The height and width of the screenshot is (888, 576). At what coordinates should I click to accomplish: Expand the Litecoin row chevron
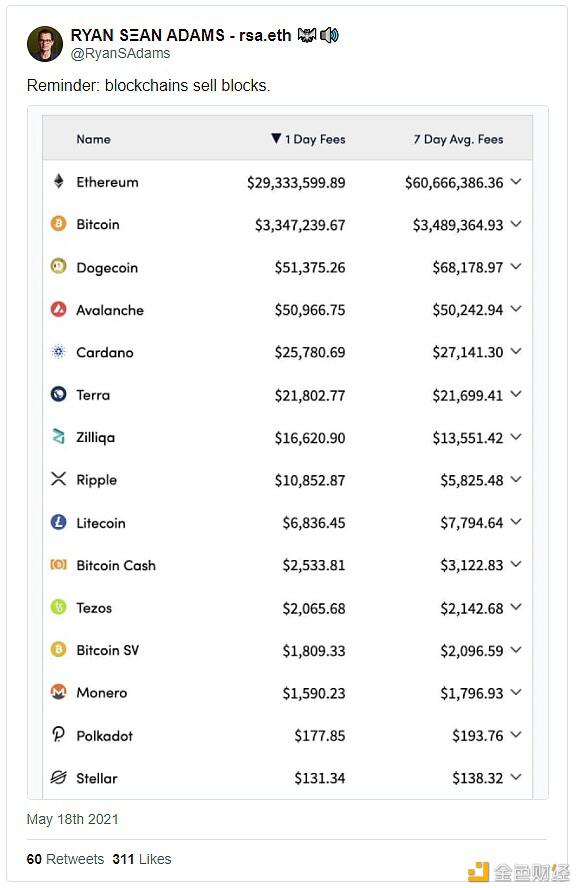coord(515,522)
